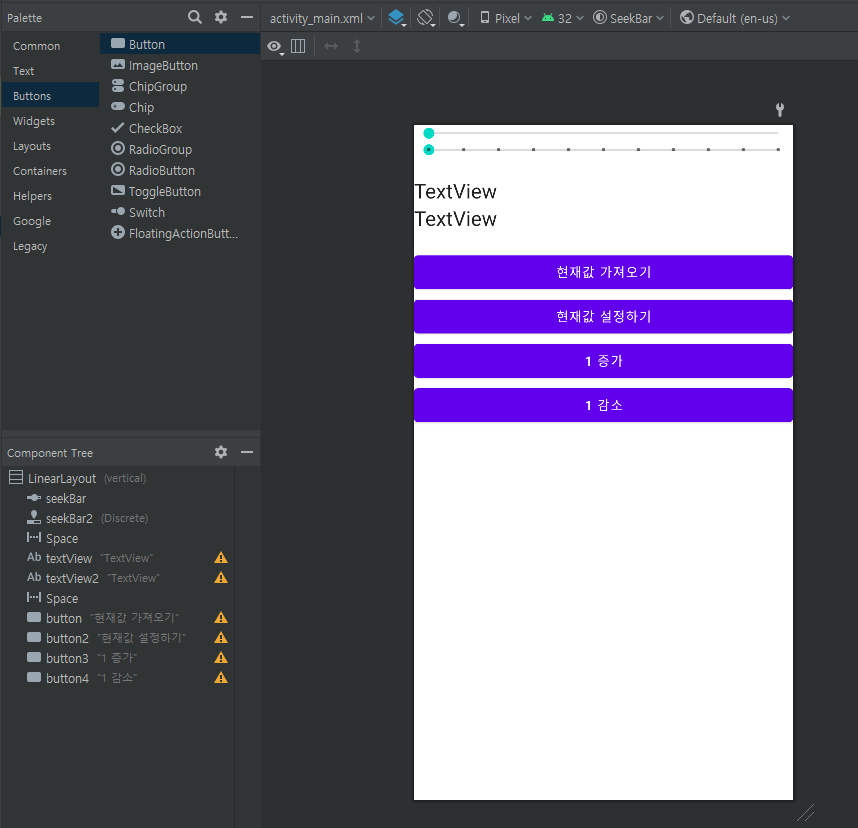Open the Pixel device dropdown

click(x=506, y=19)
